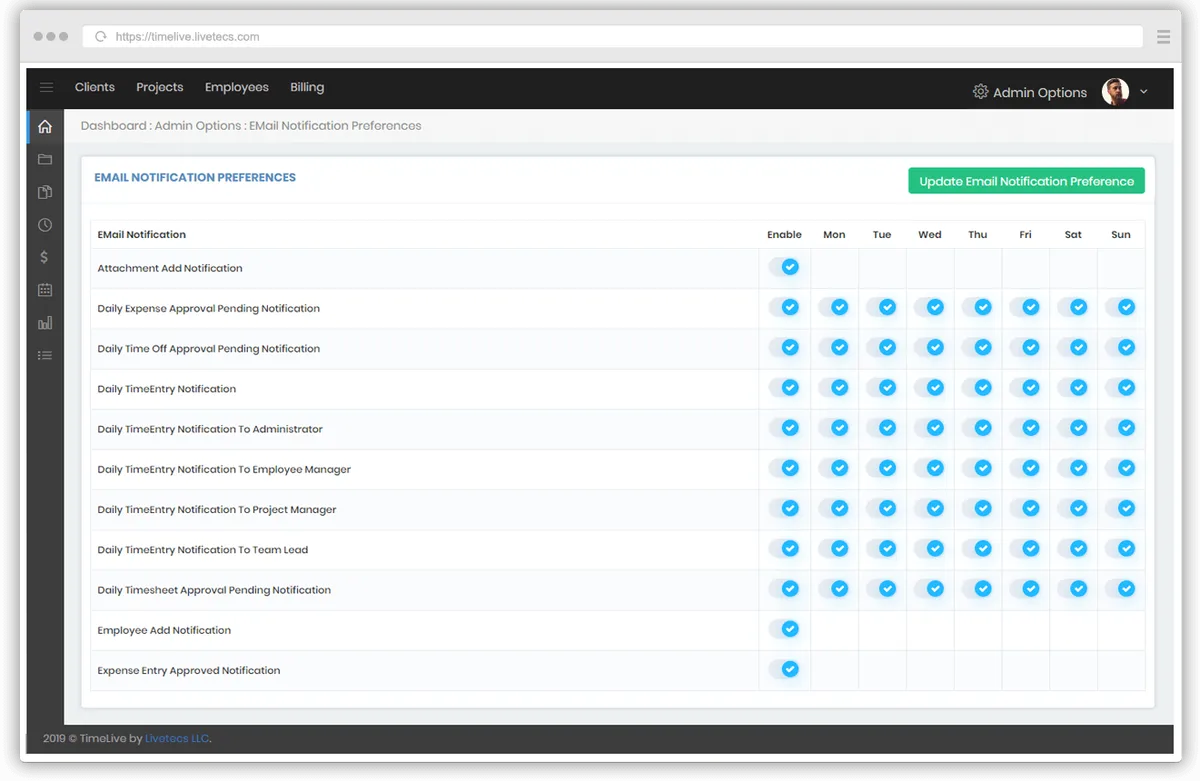Image resolution: width=1200 pixels, height=781 pixels.
Task: Open the calendar icon in sidebar
Action: (x=44, y=290)
